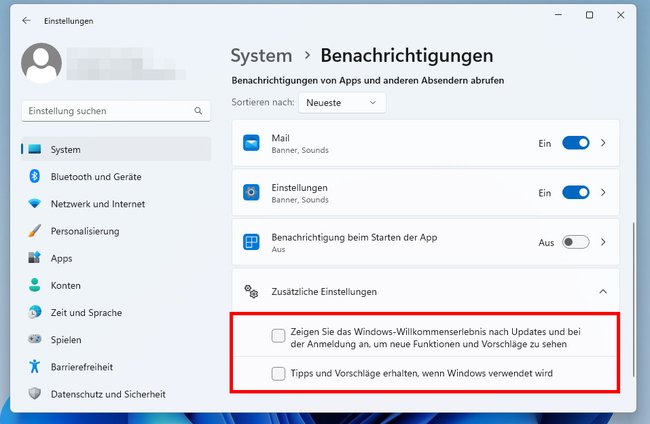Click the Spielen gamepad icon
The height and width of the screenshot is (424, 650).
(35, 339)
